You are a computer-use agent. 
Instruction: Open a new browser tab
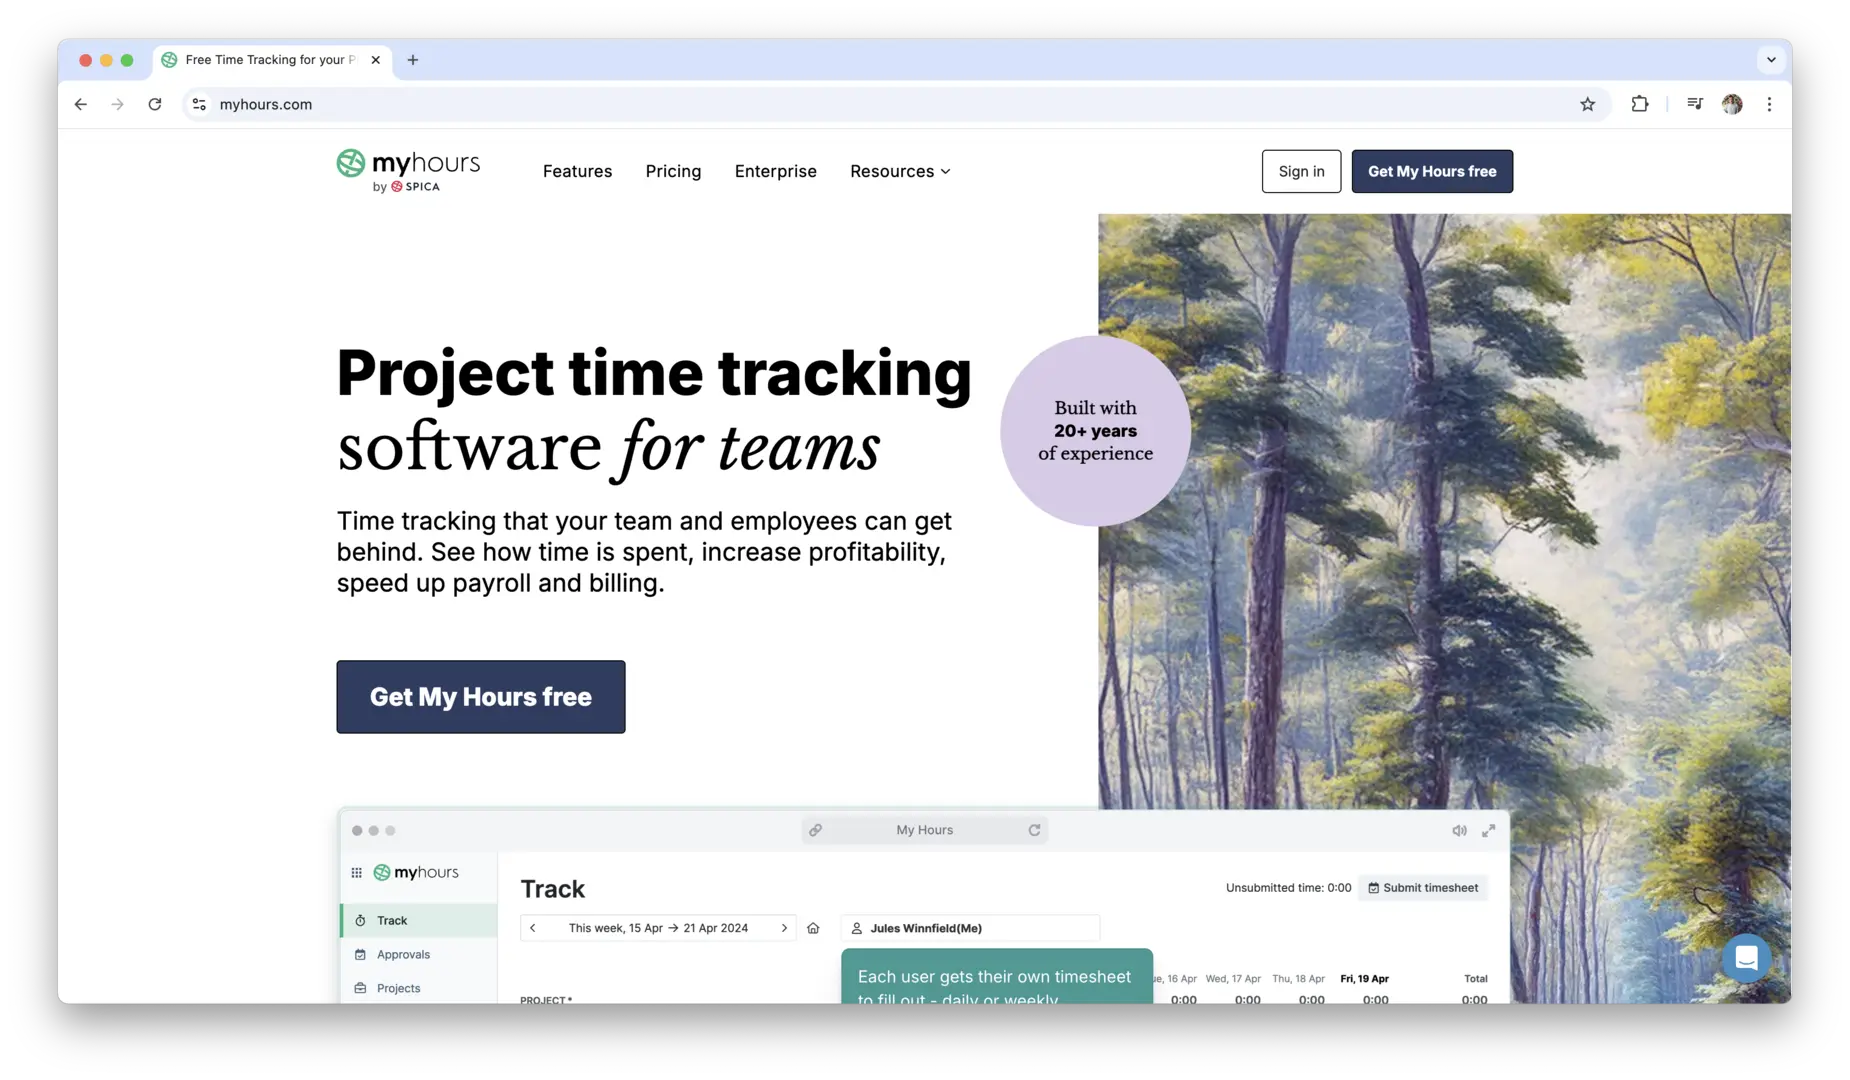413,60
